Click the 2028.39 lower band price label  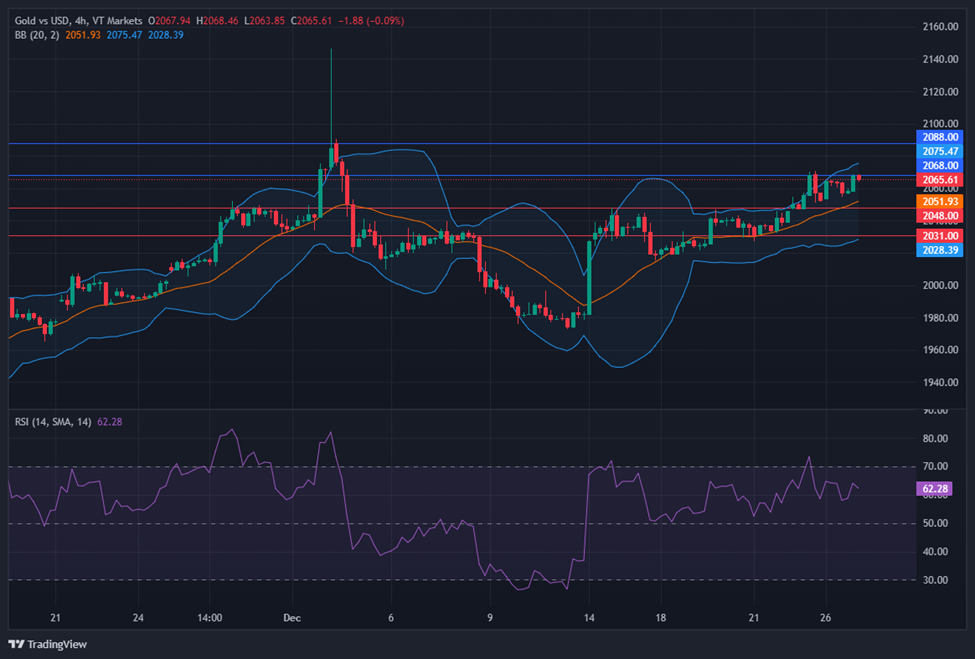coord(940,250)
